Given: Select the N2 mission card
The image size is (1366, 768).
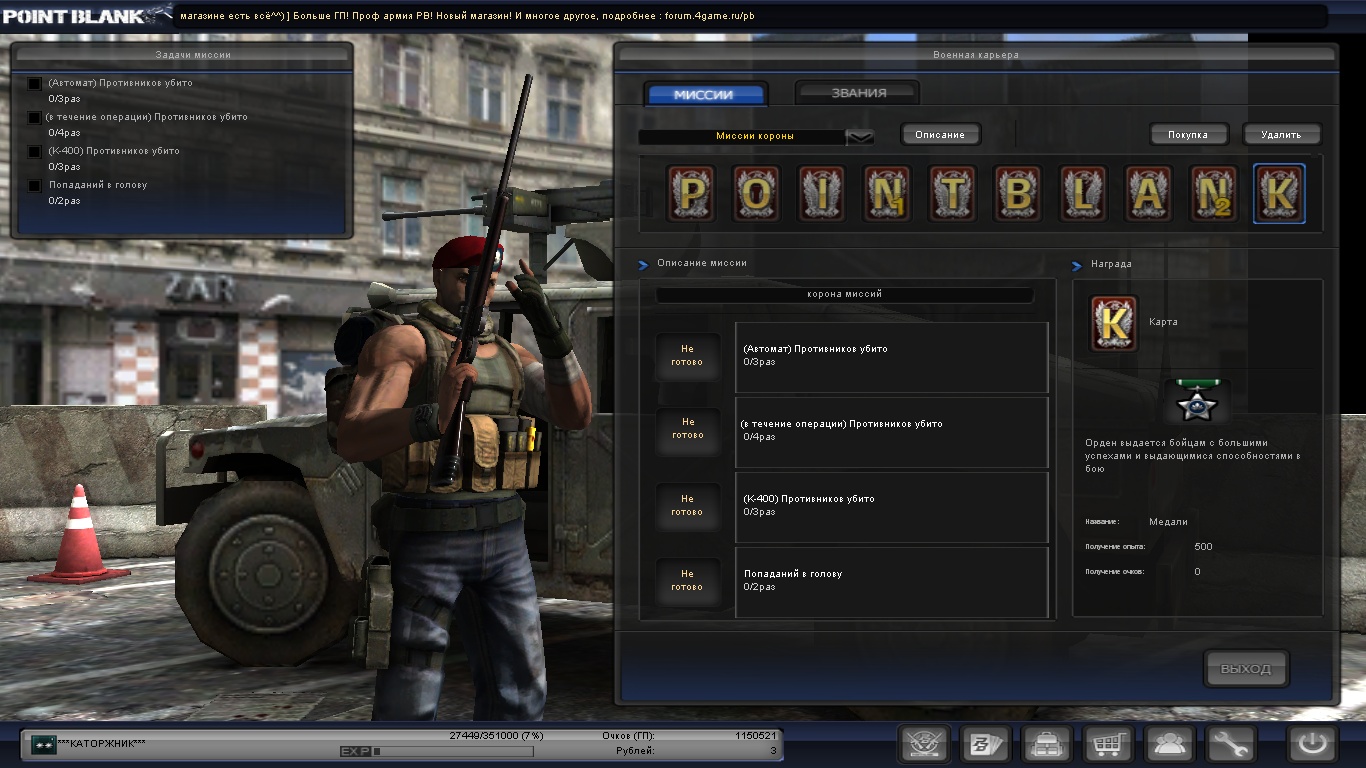Looking at the screenshot, I should point(1214,194).
